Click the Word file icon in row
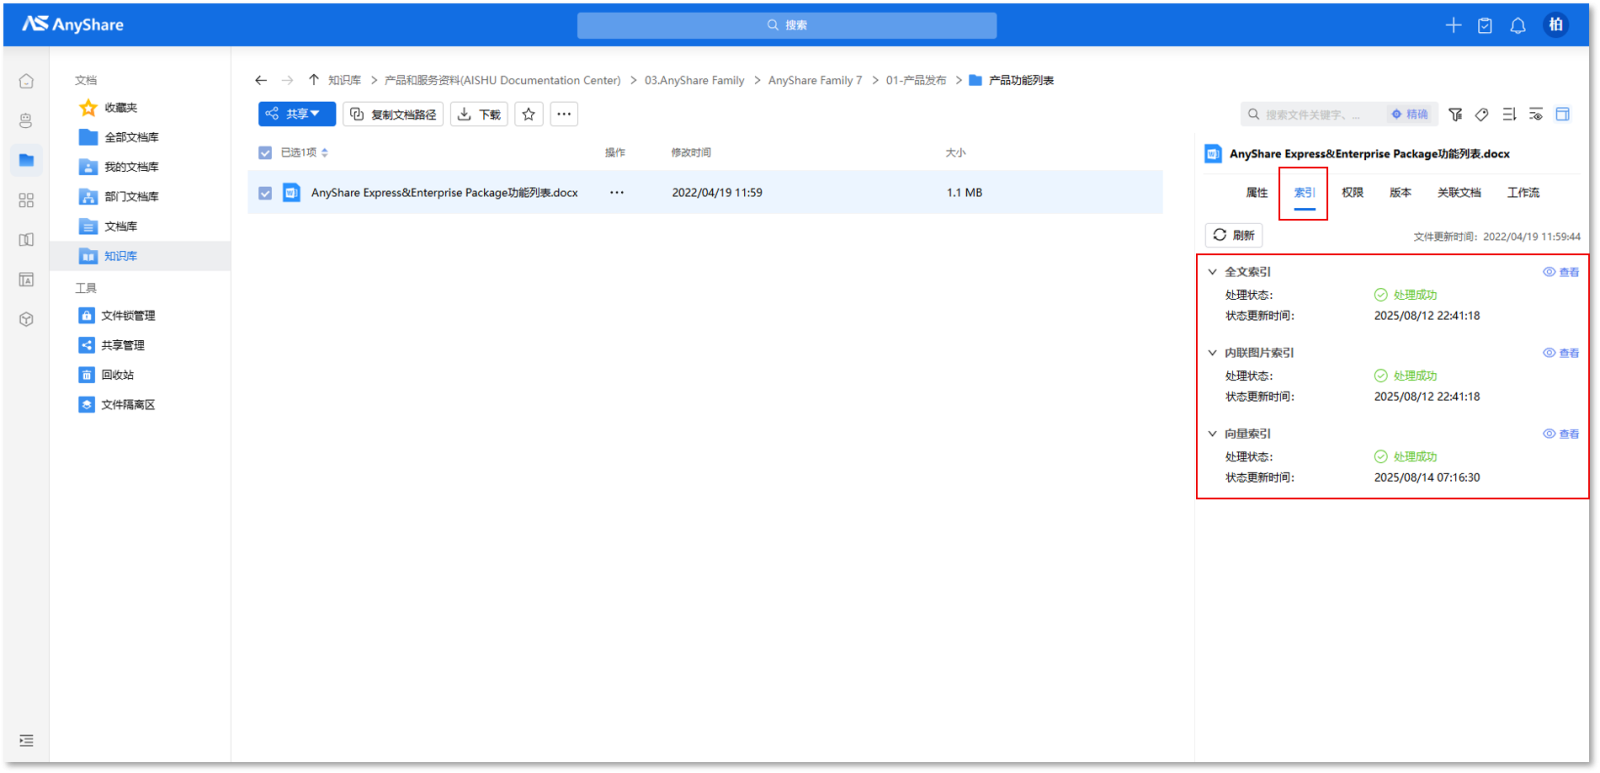The width and height of the screenshot is (1600, 773). click(292, 193)
